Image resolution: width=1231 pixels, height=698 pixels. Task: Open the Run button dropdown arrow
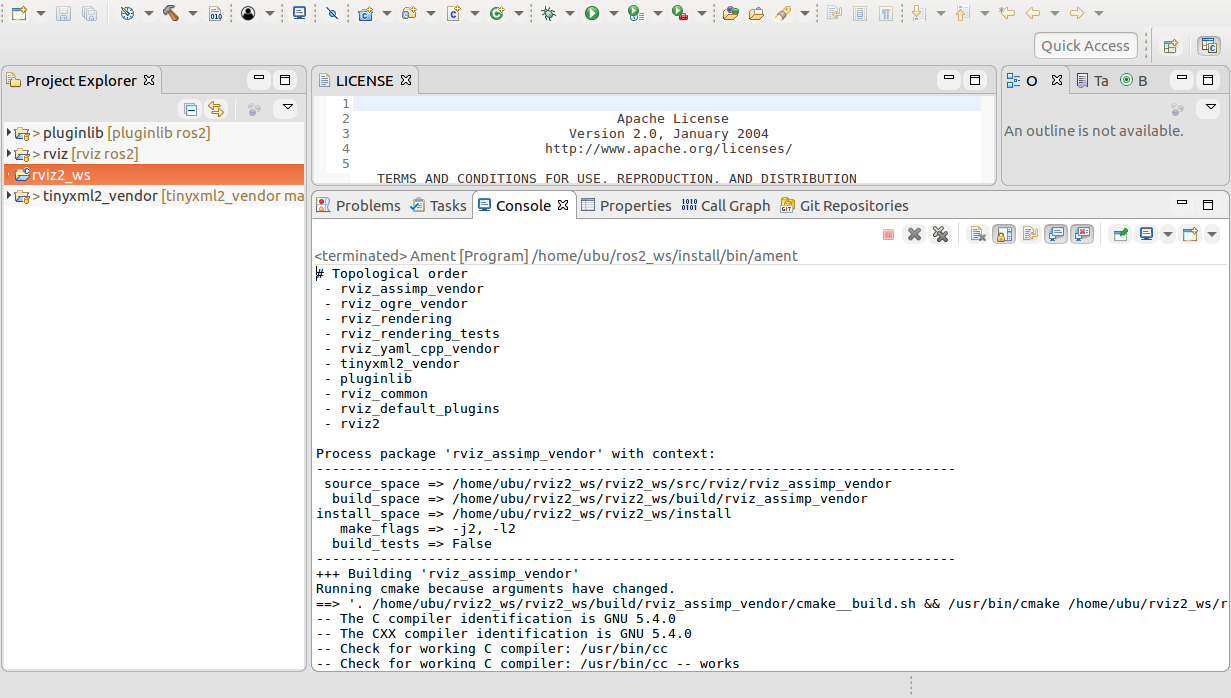[612, 13]
